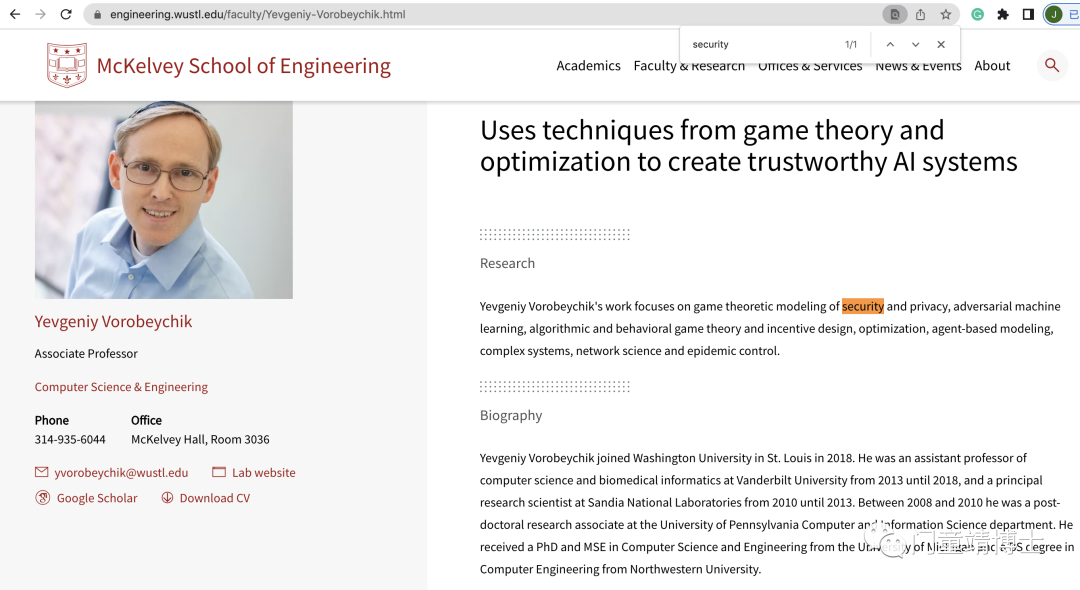
Task: Open the Chrome profile avatar J
Action: (x=1054, y=14)
